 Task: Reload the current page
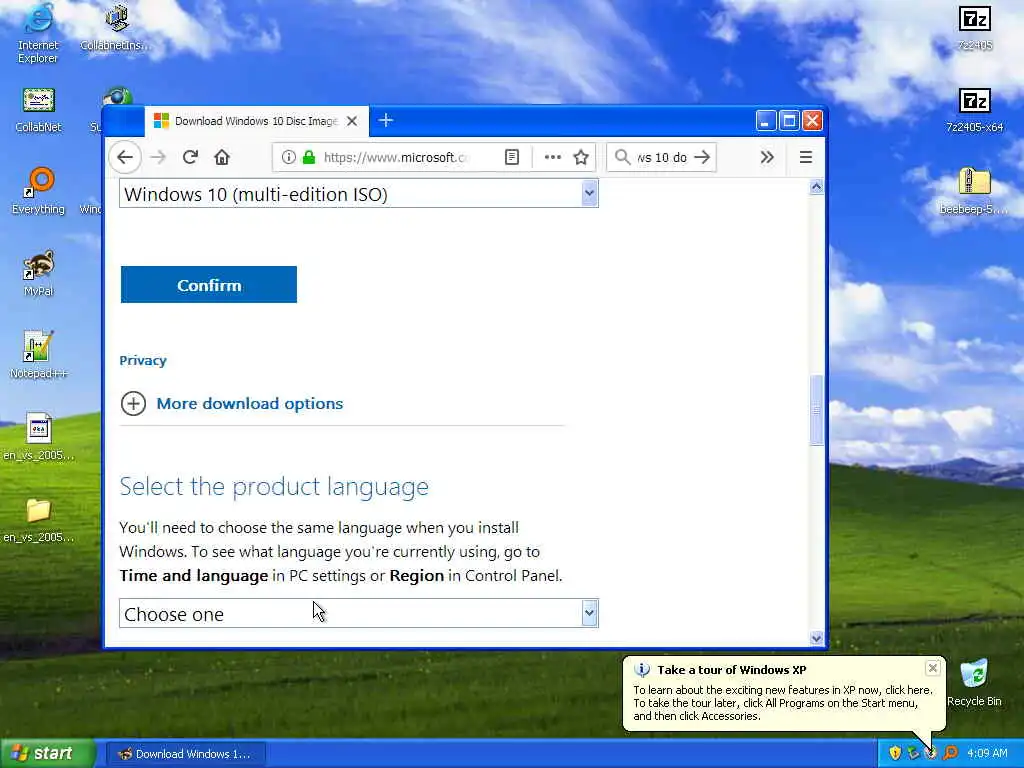[190, 157]
